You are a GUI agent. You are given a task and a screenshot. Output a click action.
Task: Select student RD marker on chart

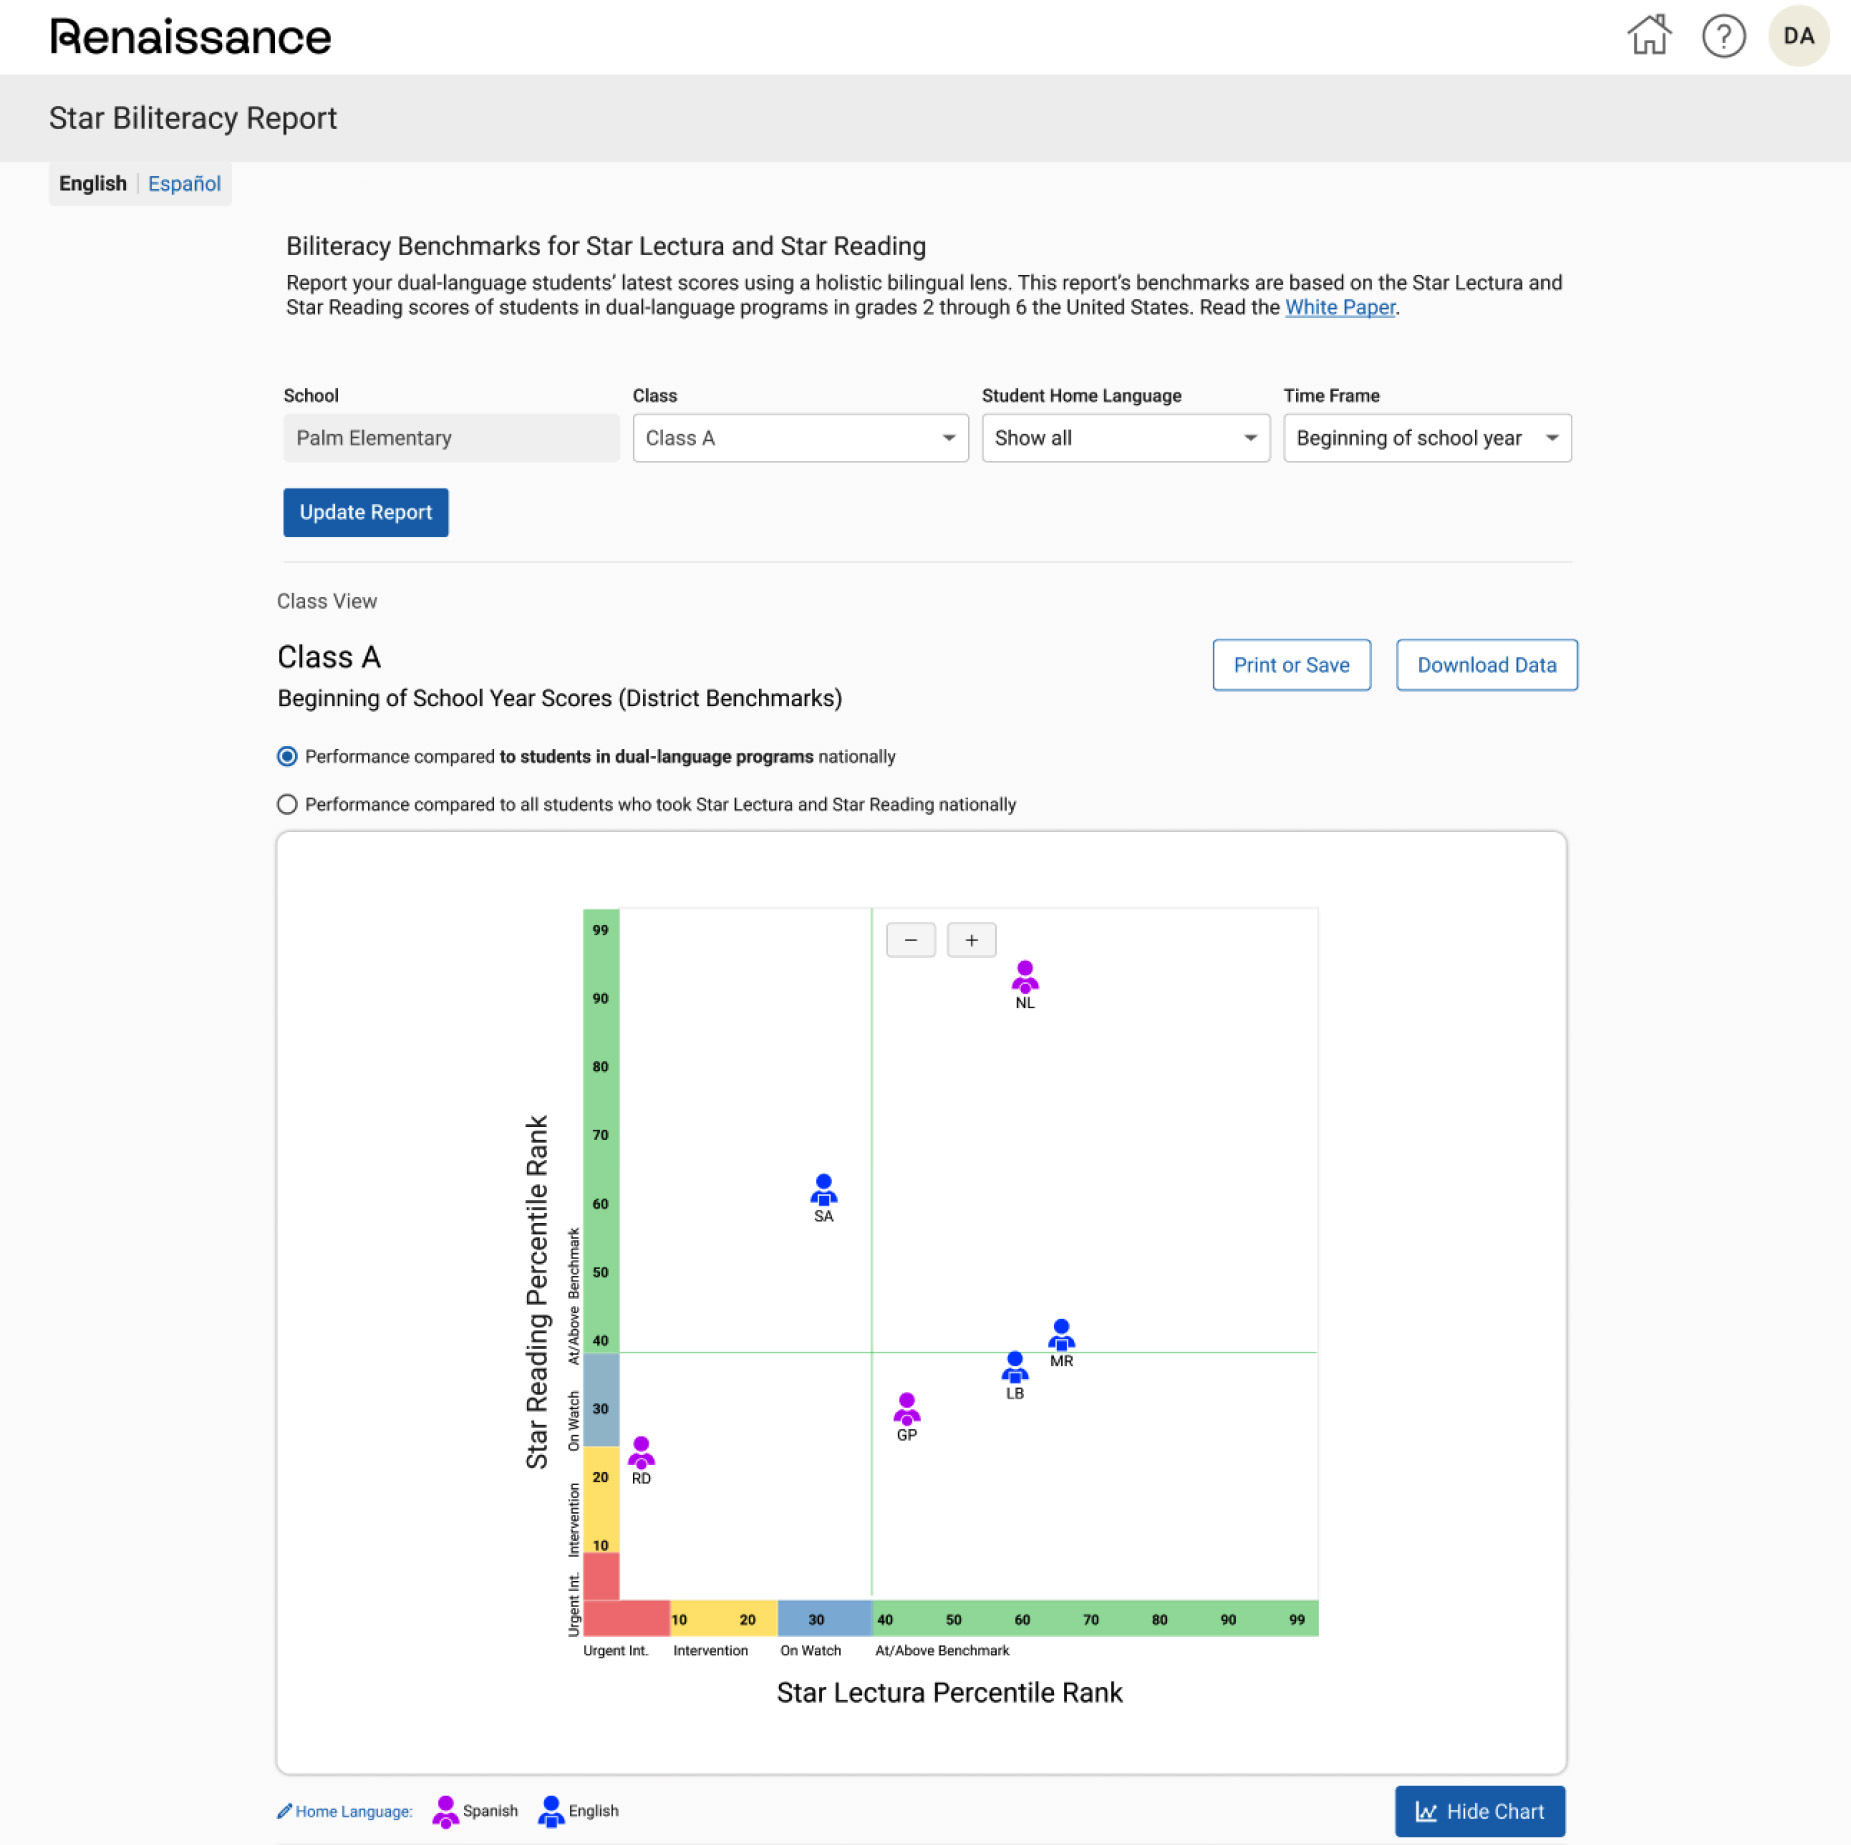641,1452
